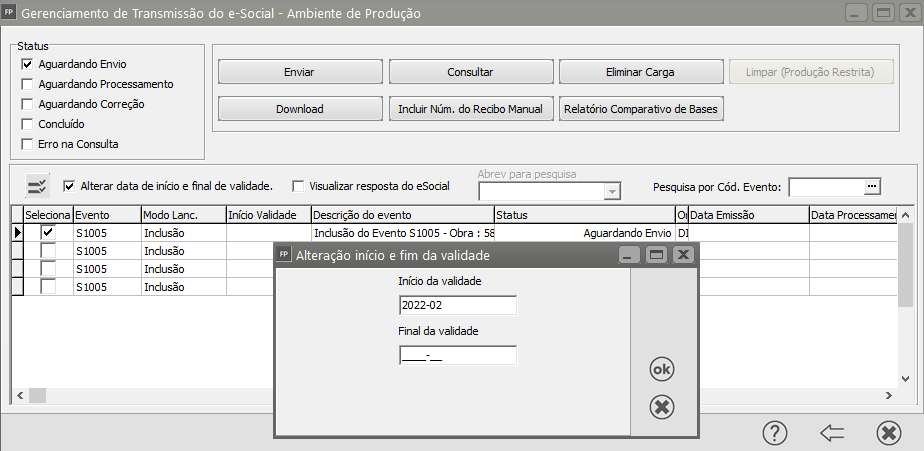Click the Status column header in grid
Screen dimensions: 924x451
(x=584, y=215)
